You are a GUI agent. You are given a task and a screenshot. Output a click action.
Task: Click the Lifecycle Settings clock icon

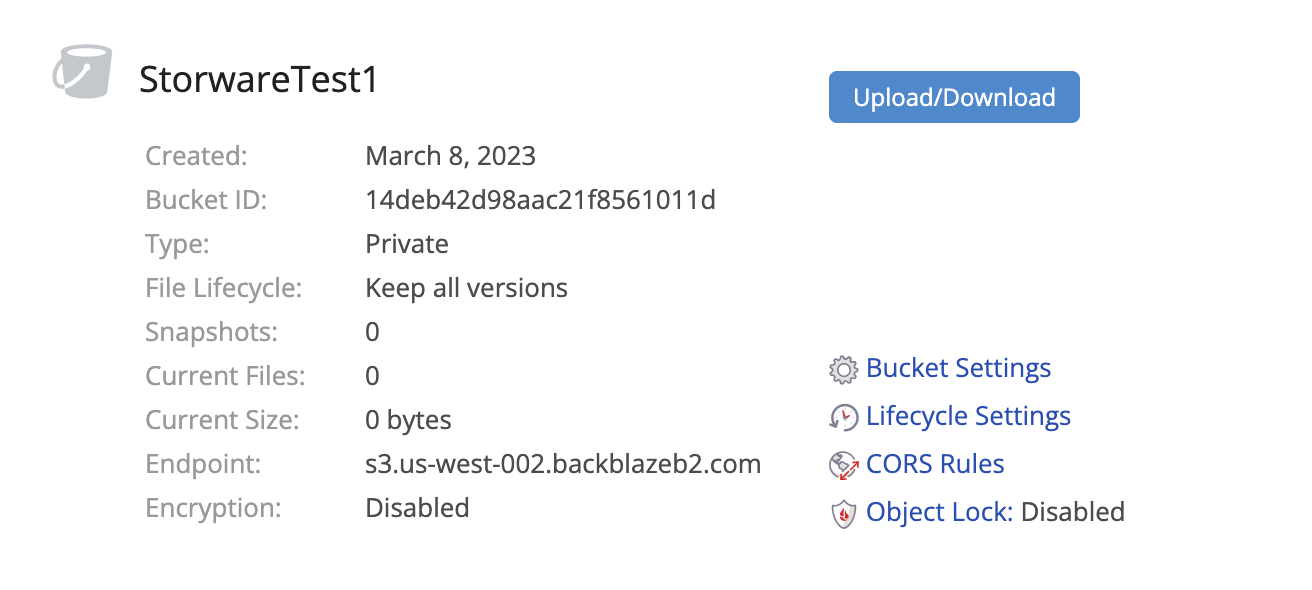844,417
